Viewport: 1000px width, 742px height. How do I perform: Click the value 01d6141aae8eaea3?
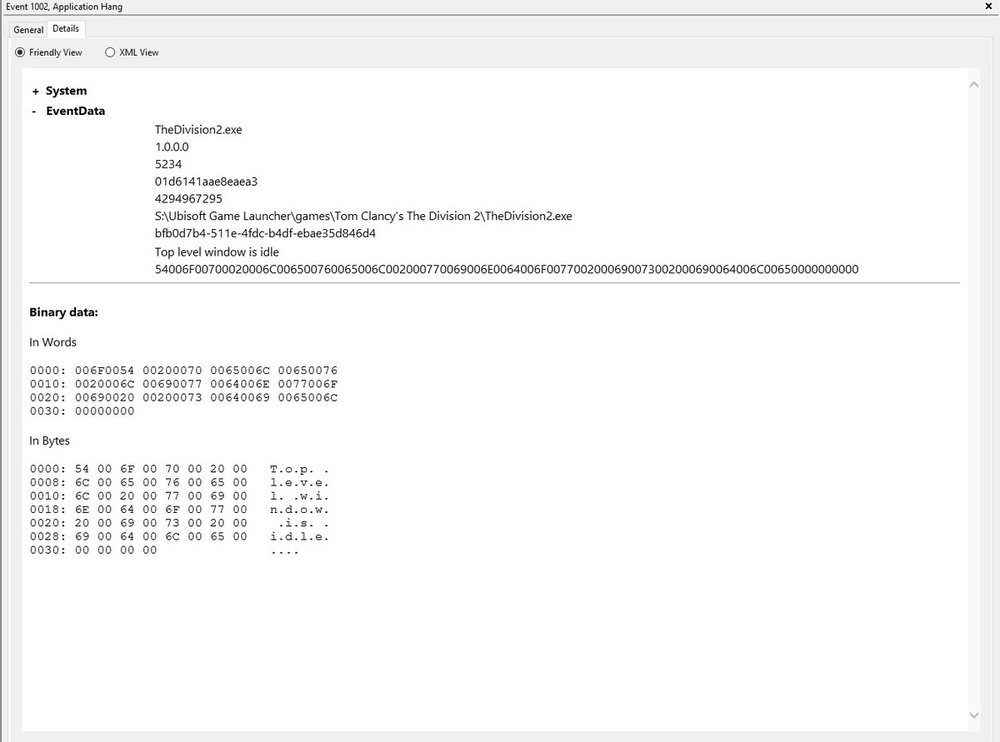pos(206,181)
